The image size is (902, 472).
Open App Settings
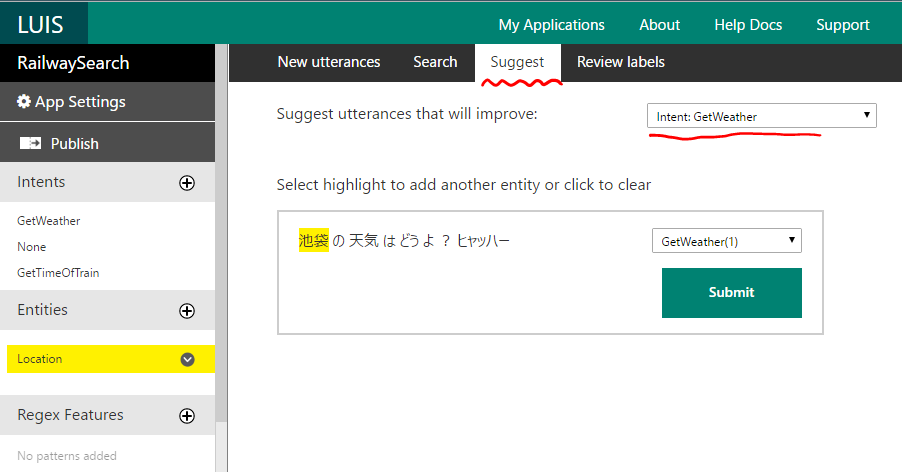click(108, 102)
